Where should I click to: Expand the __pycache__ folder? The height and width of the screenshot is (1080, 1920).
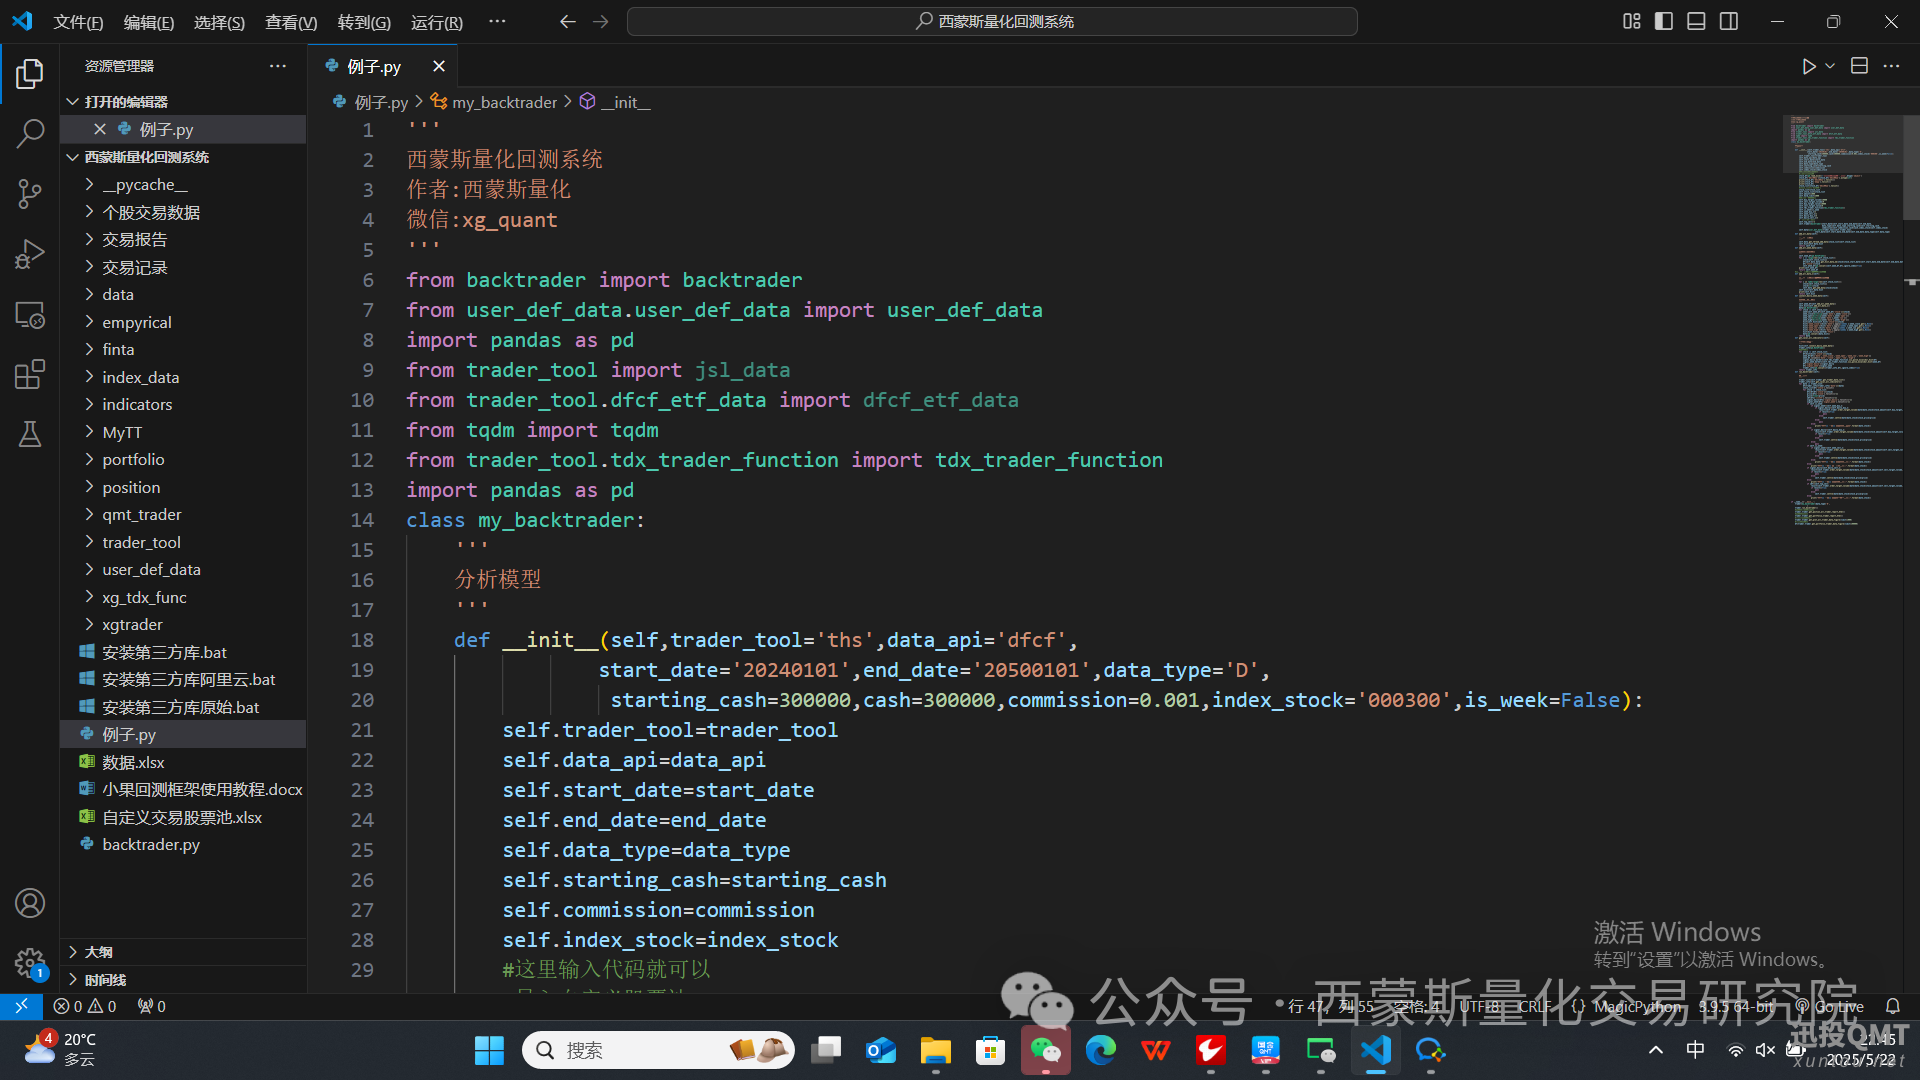(183, 184)
